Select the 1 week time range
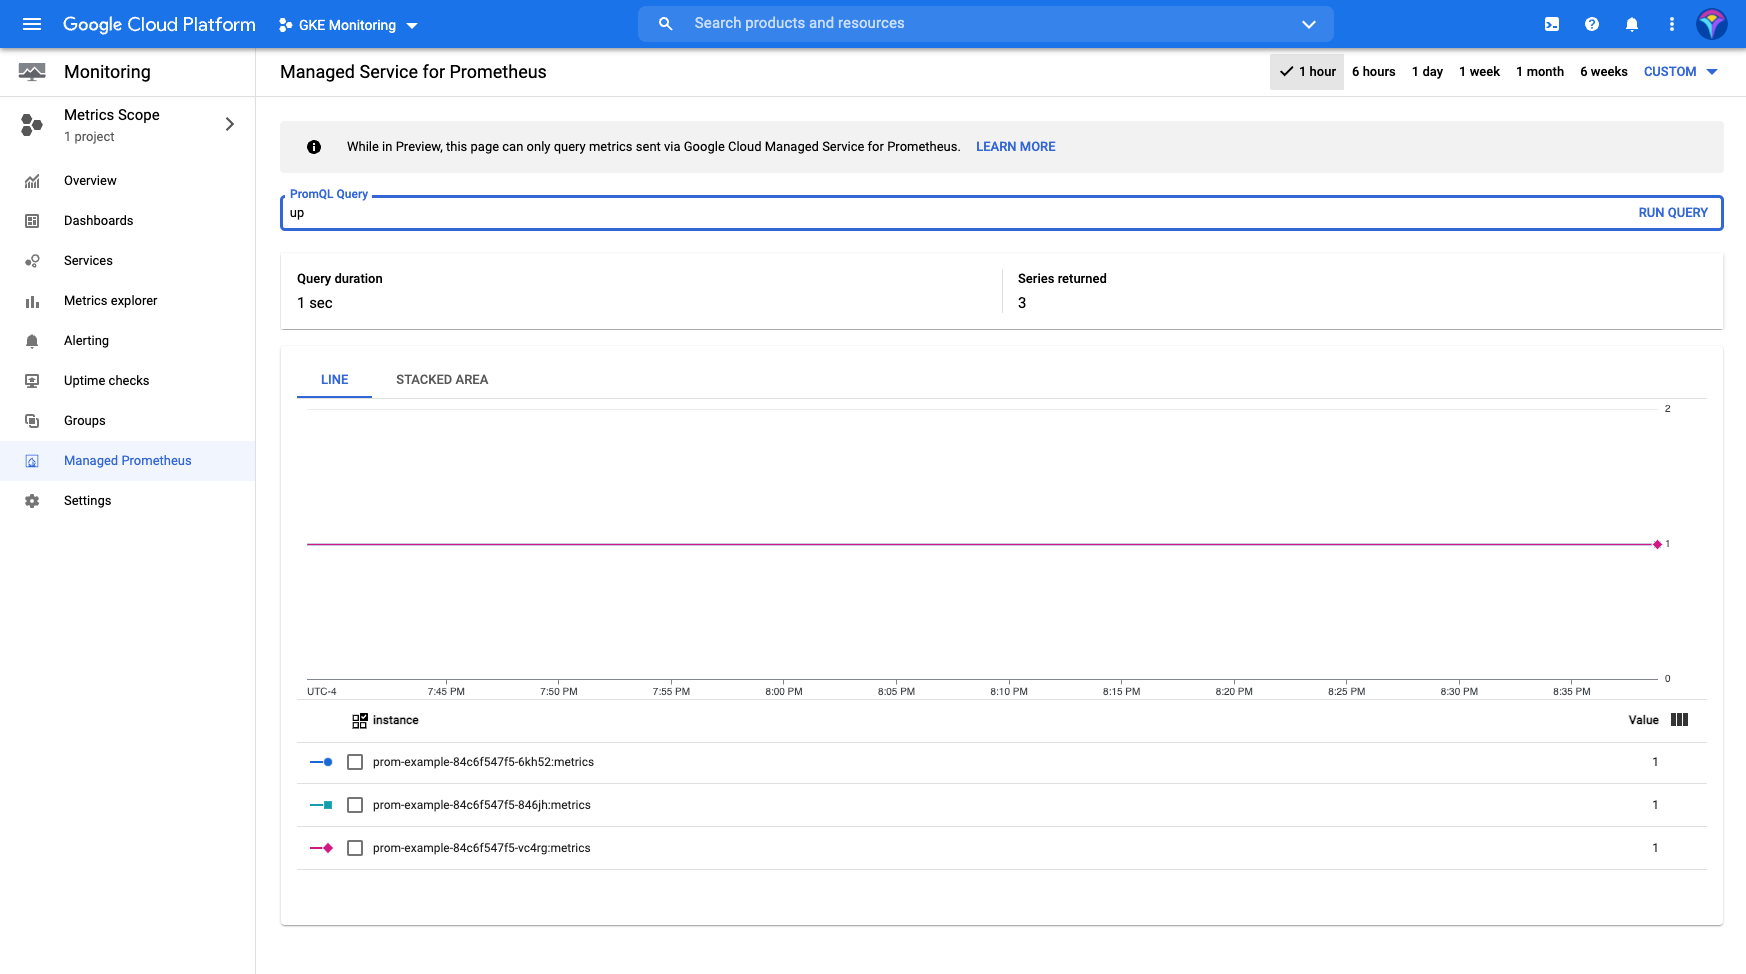 tap(1479, 72)
